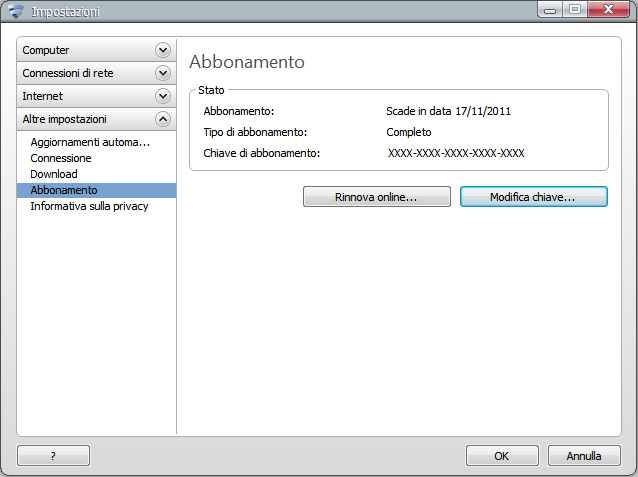Open Informativa sulla privacy page
The image size is (638, 477).
[89, 206]
